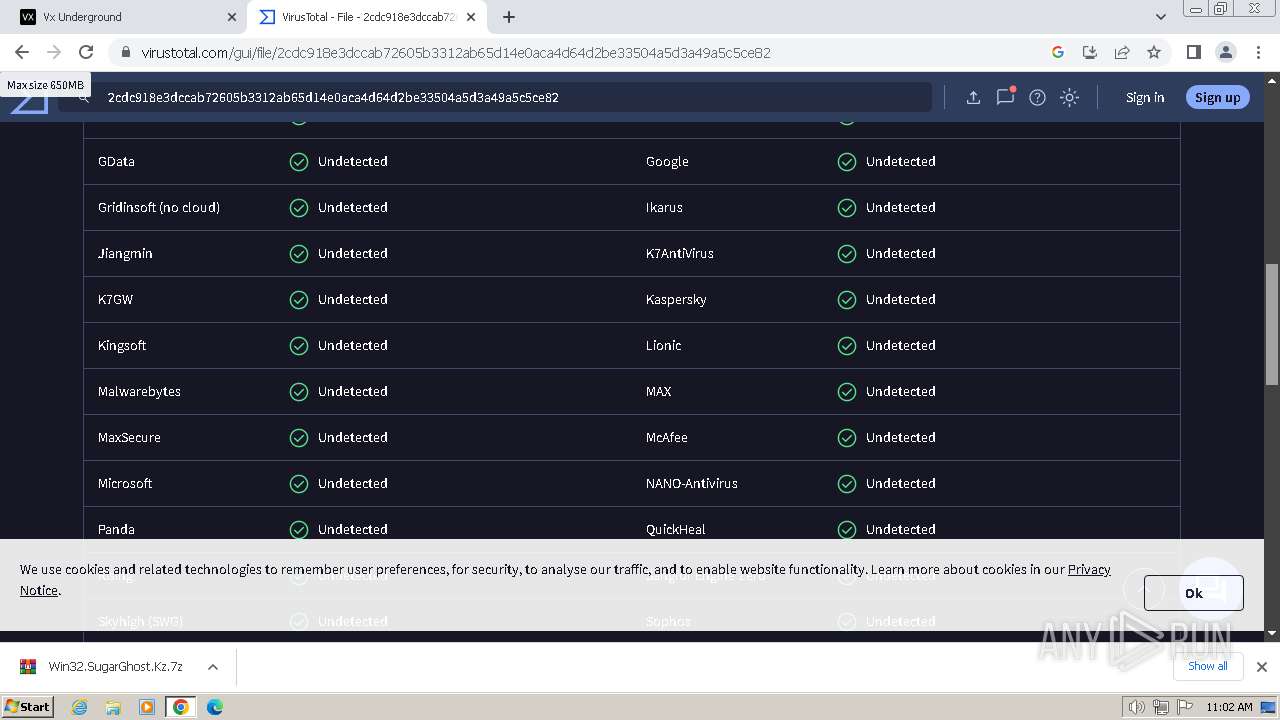Click the Kingsoft vendor name
Viewport: 1280px width, 720px height.
click(x=122, y=345)
